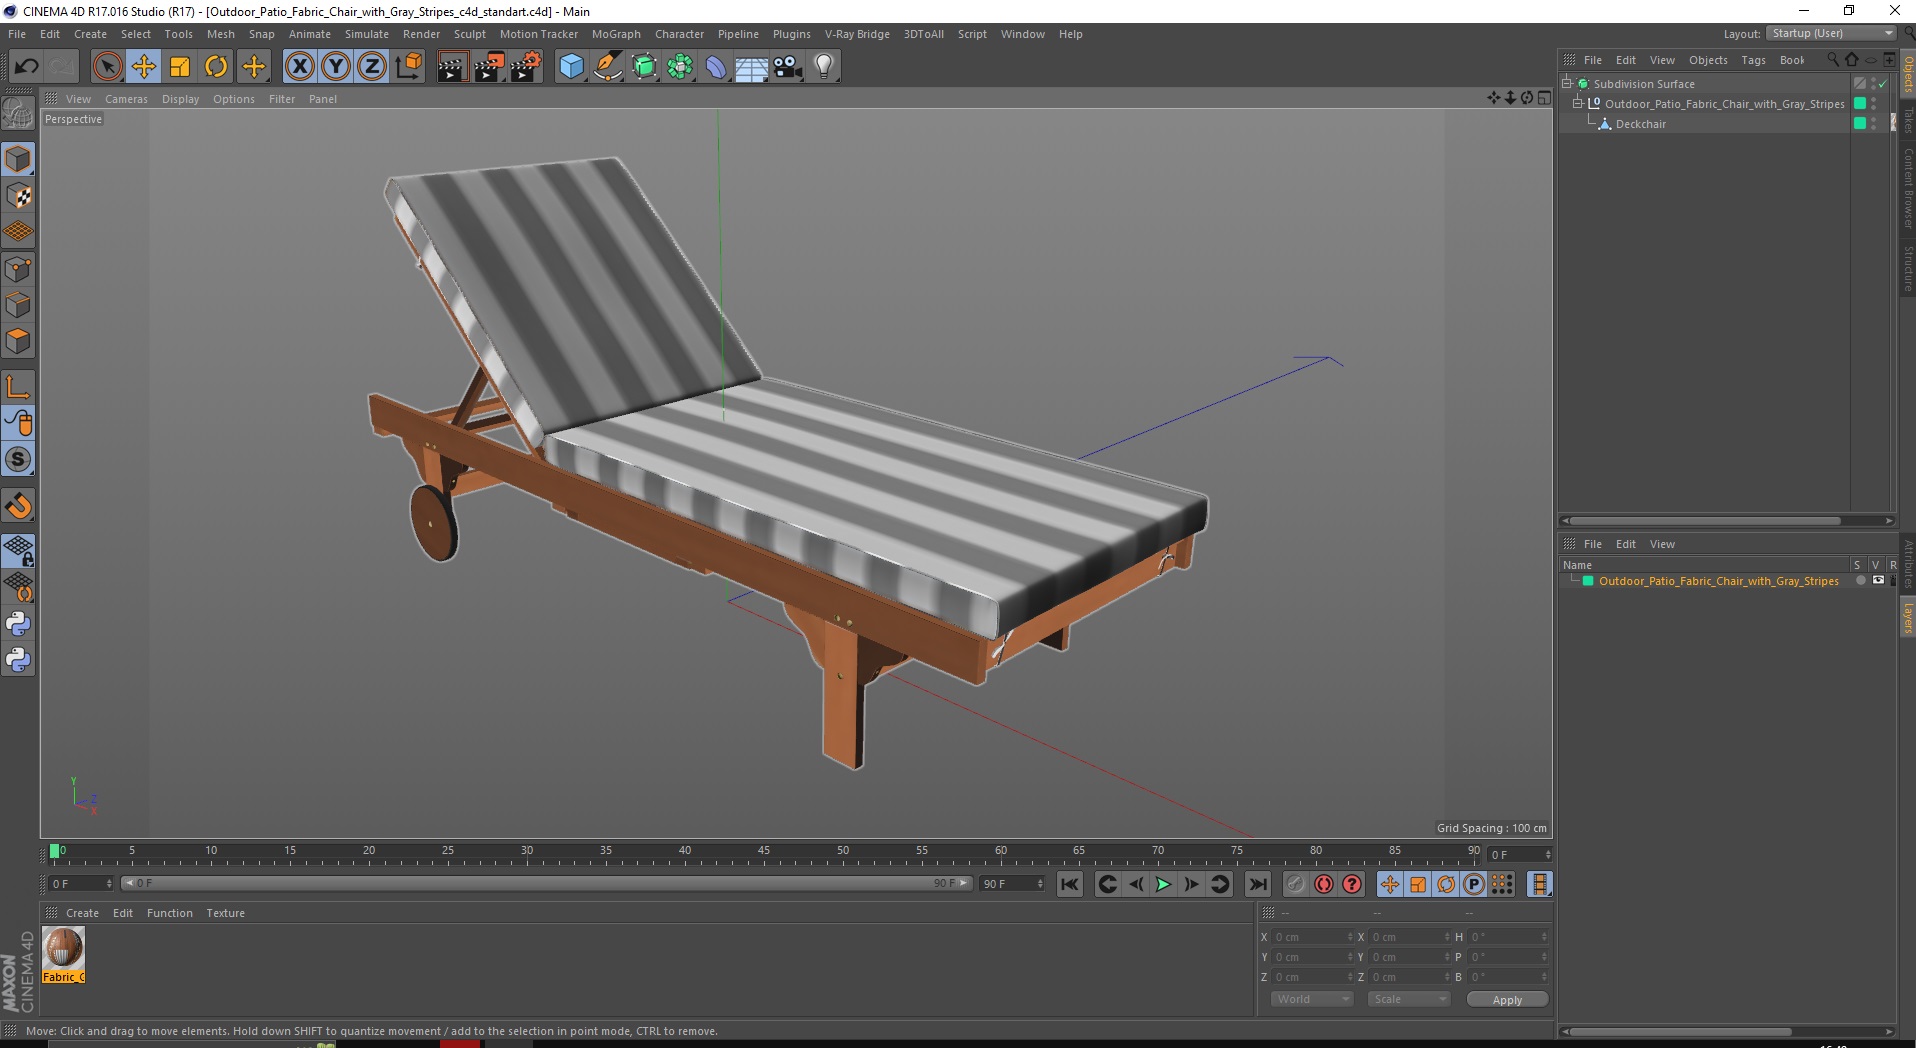
Task: Toggle Snap enable S icon
Action: point(18,459)
